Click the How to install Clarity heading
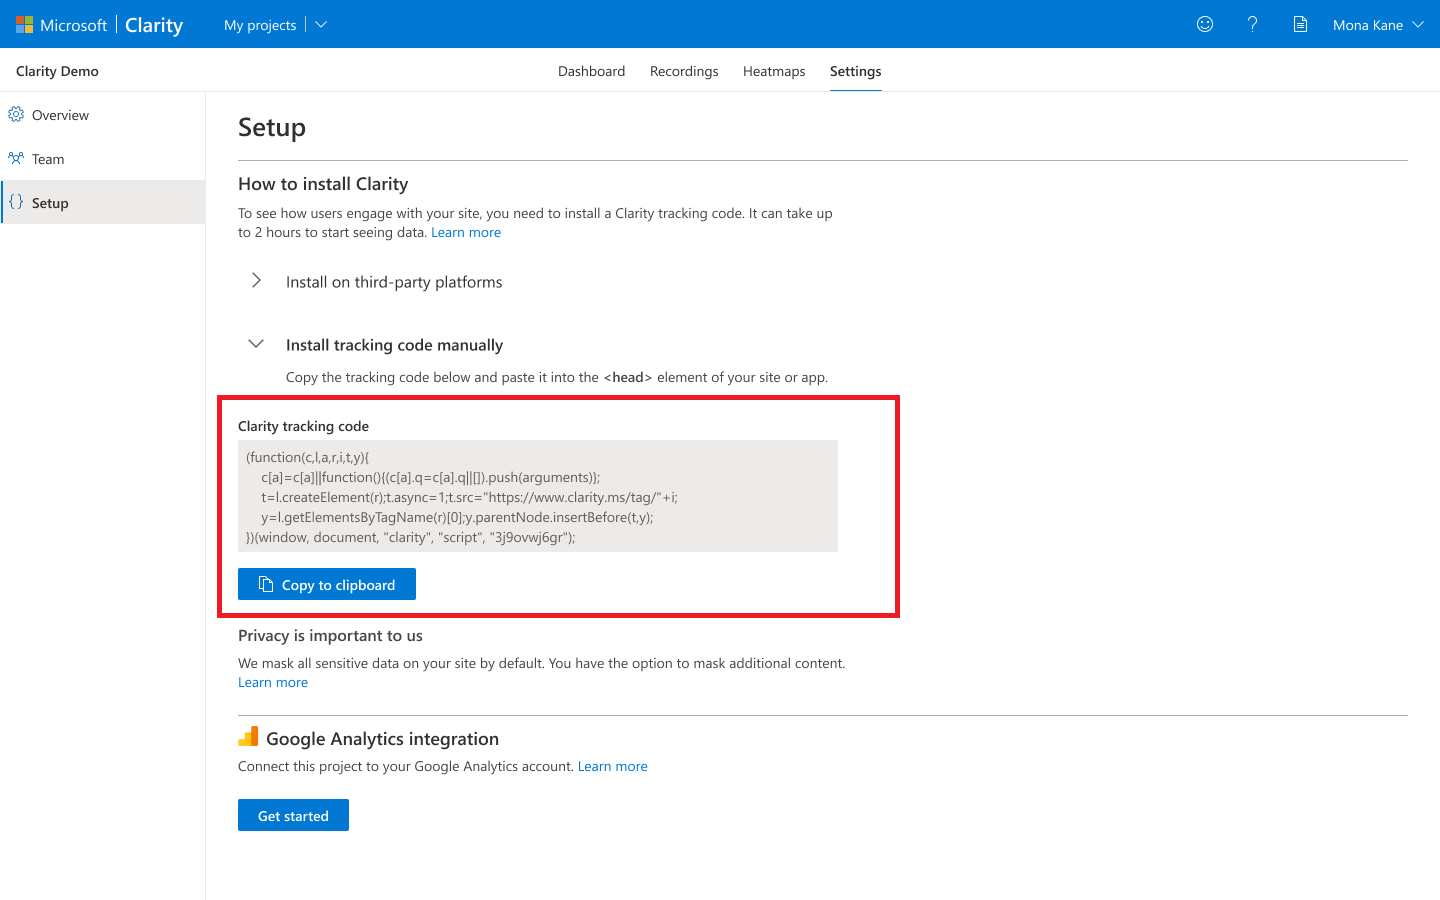The image size is (1440, 900). 323,184
